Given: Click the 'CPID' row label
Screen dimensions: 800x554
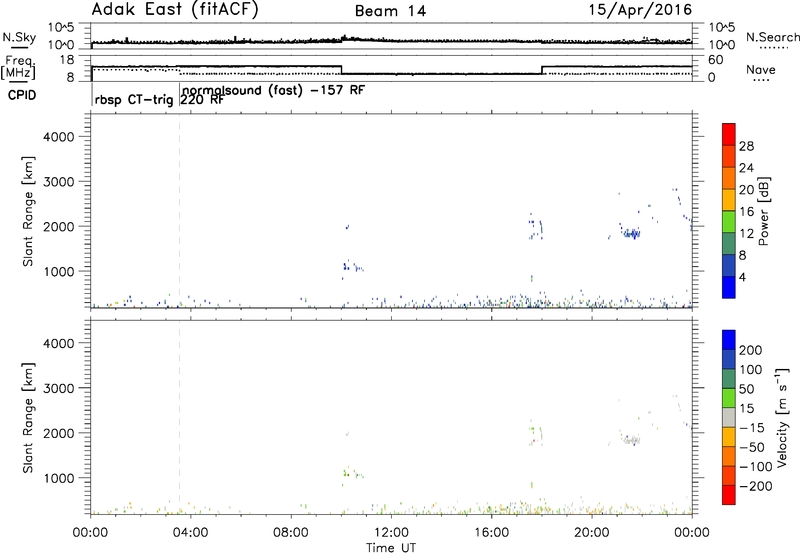Looking at the screenshot, I should (x=22, y=95).
